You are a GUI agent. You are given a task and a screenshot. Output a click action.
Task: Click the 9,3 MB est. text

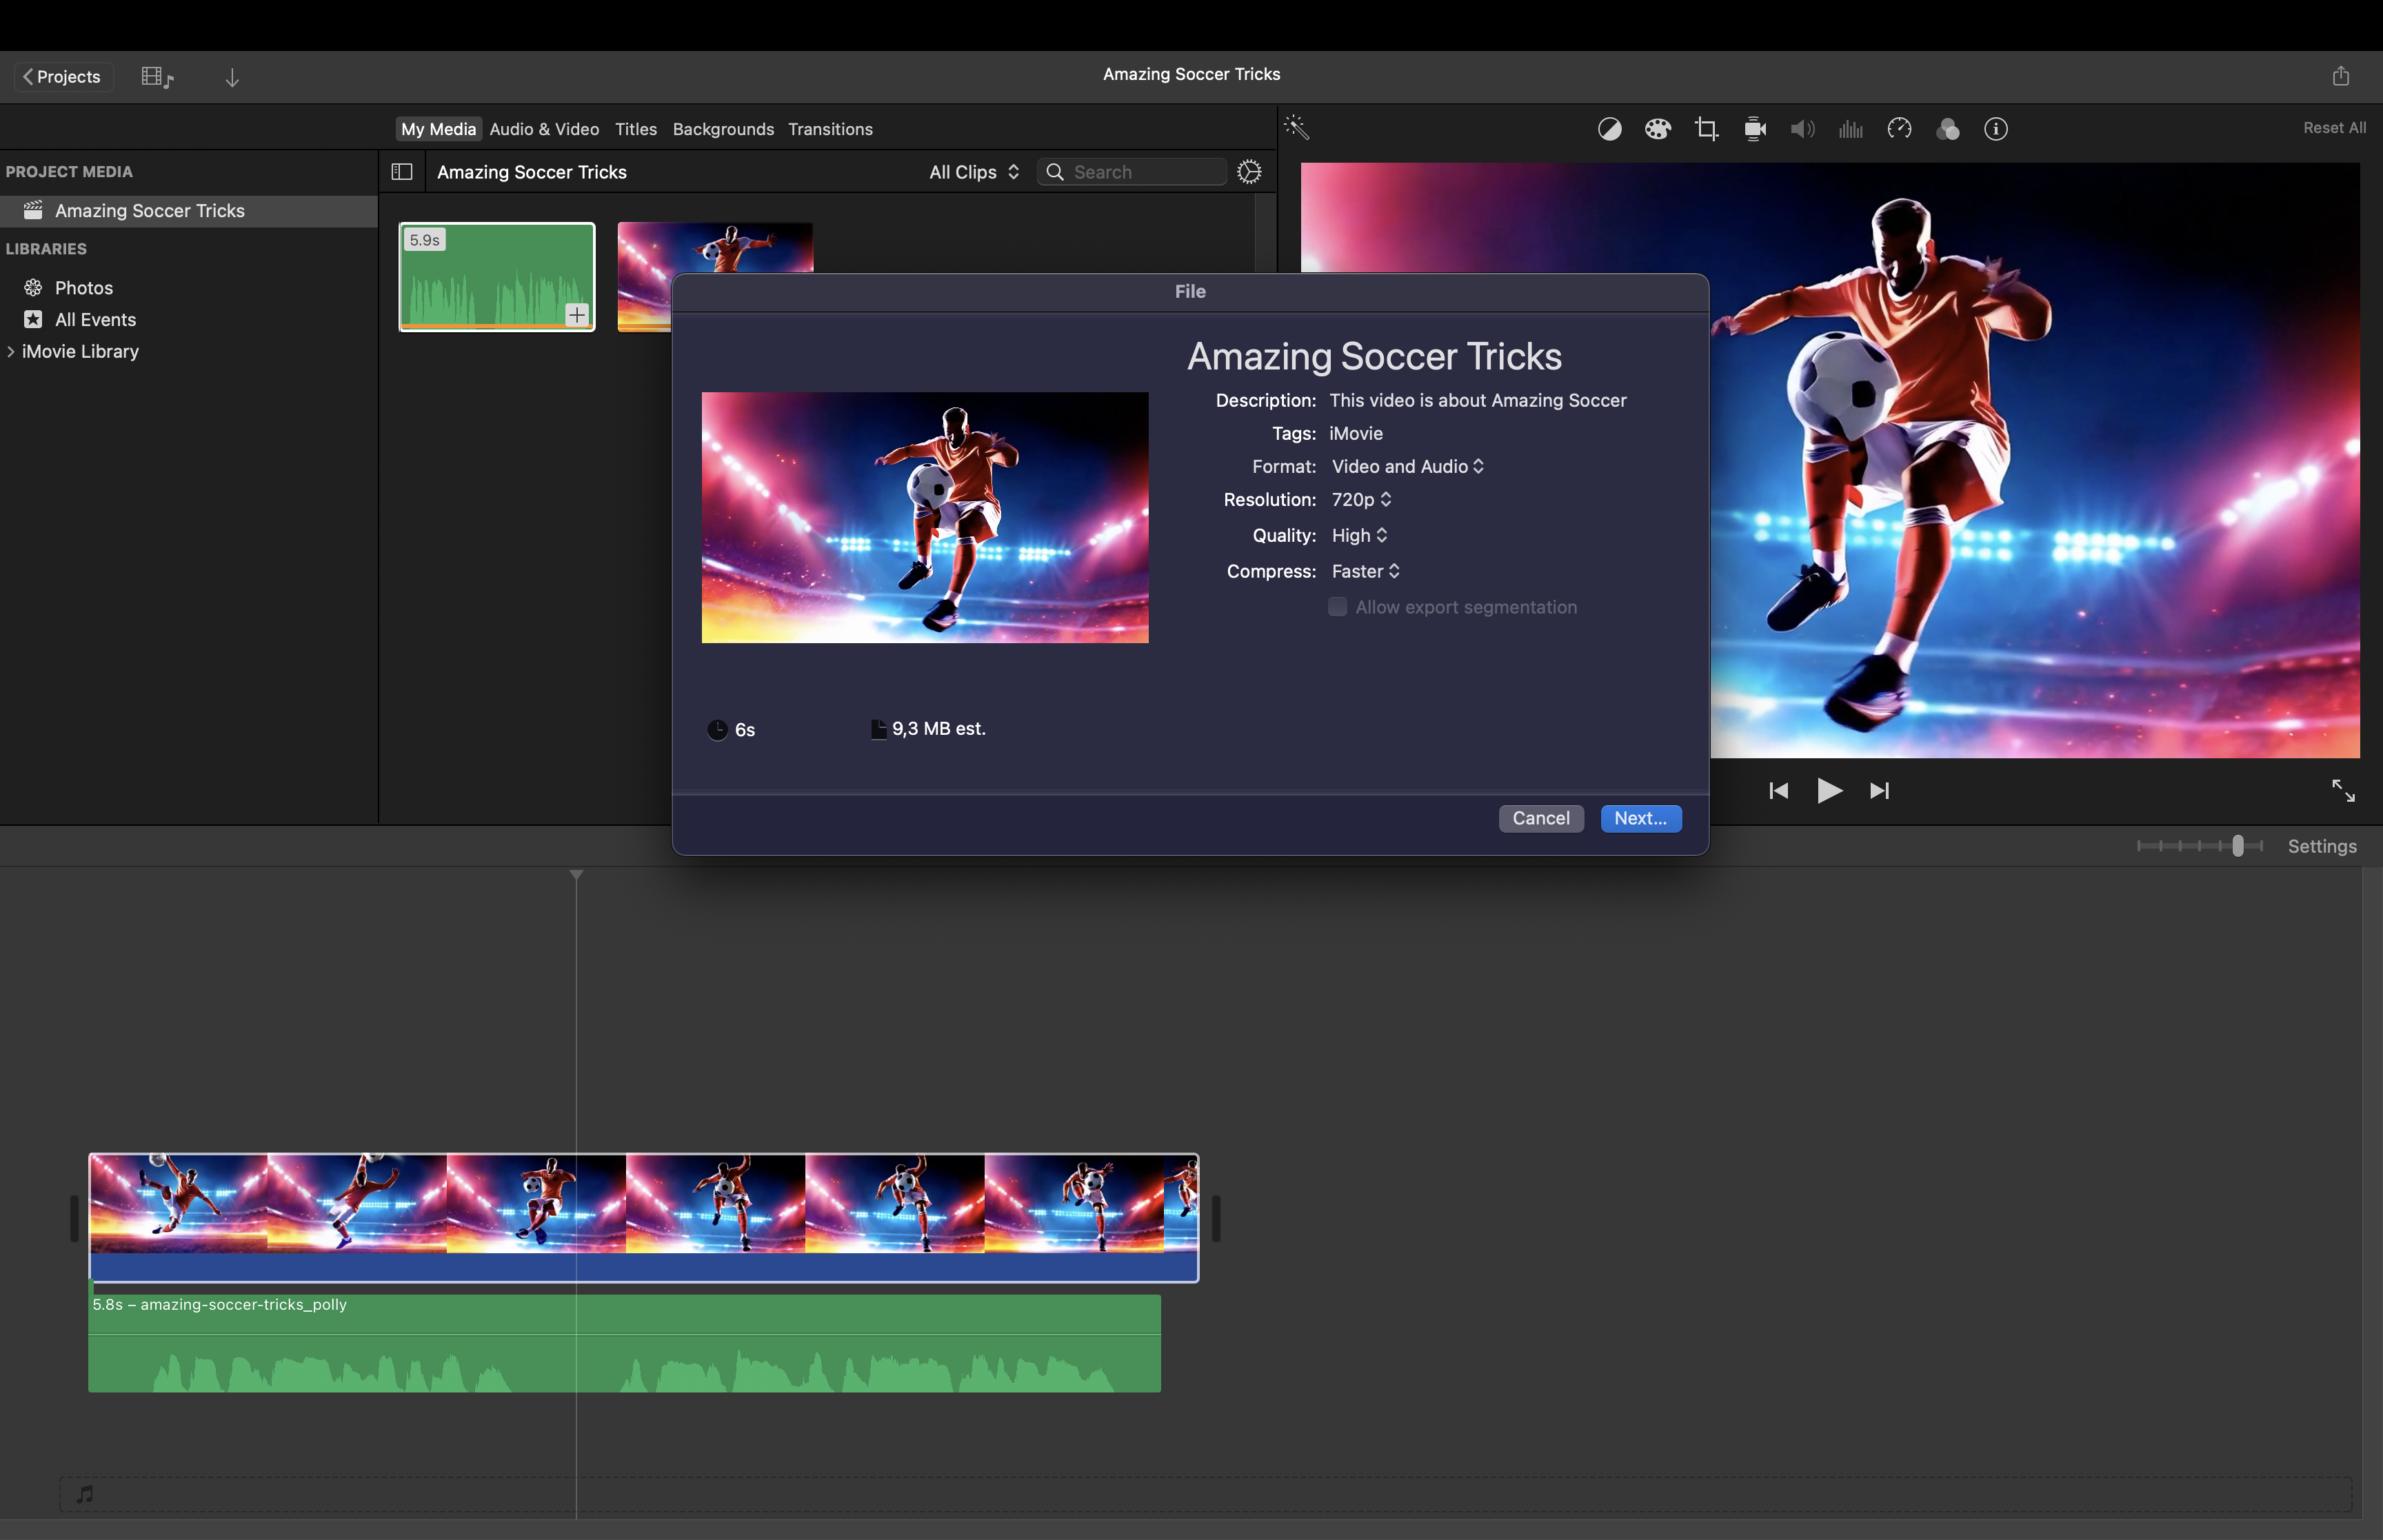click(939, 729)
